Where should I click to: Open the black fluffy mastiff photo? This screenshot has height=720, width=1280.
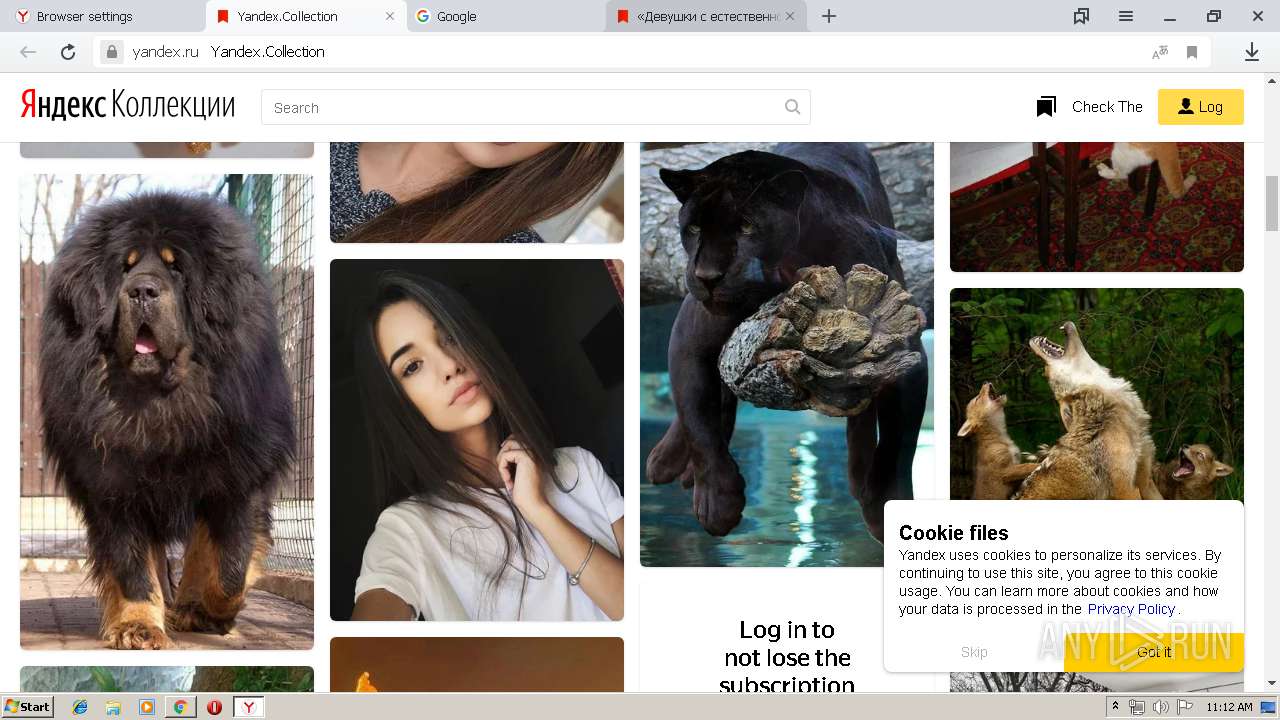click(x=167, y=412)
